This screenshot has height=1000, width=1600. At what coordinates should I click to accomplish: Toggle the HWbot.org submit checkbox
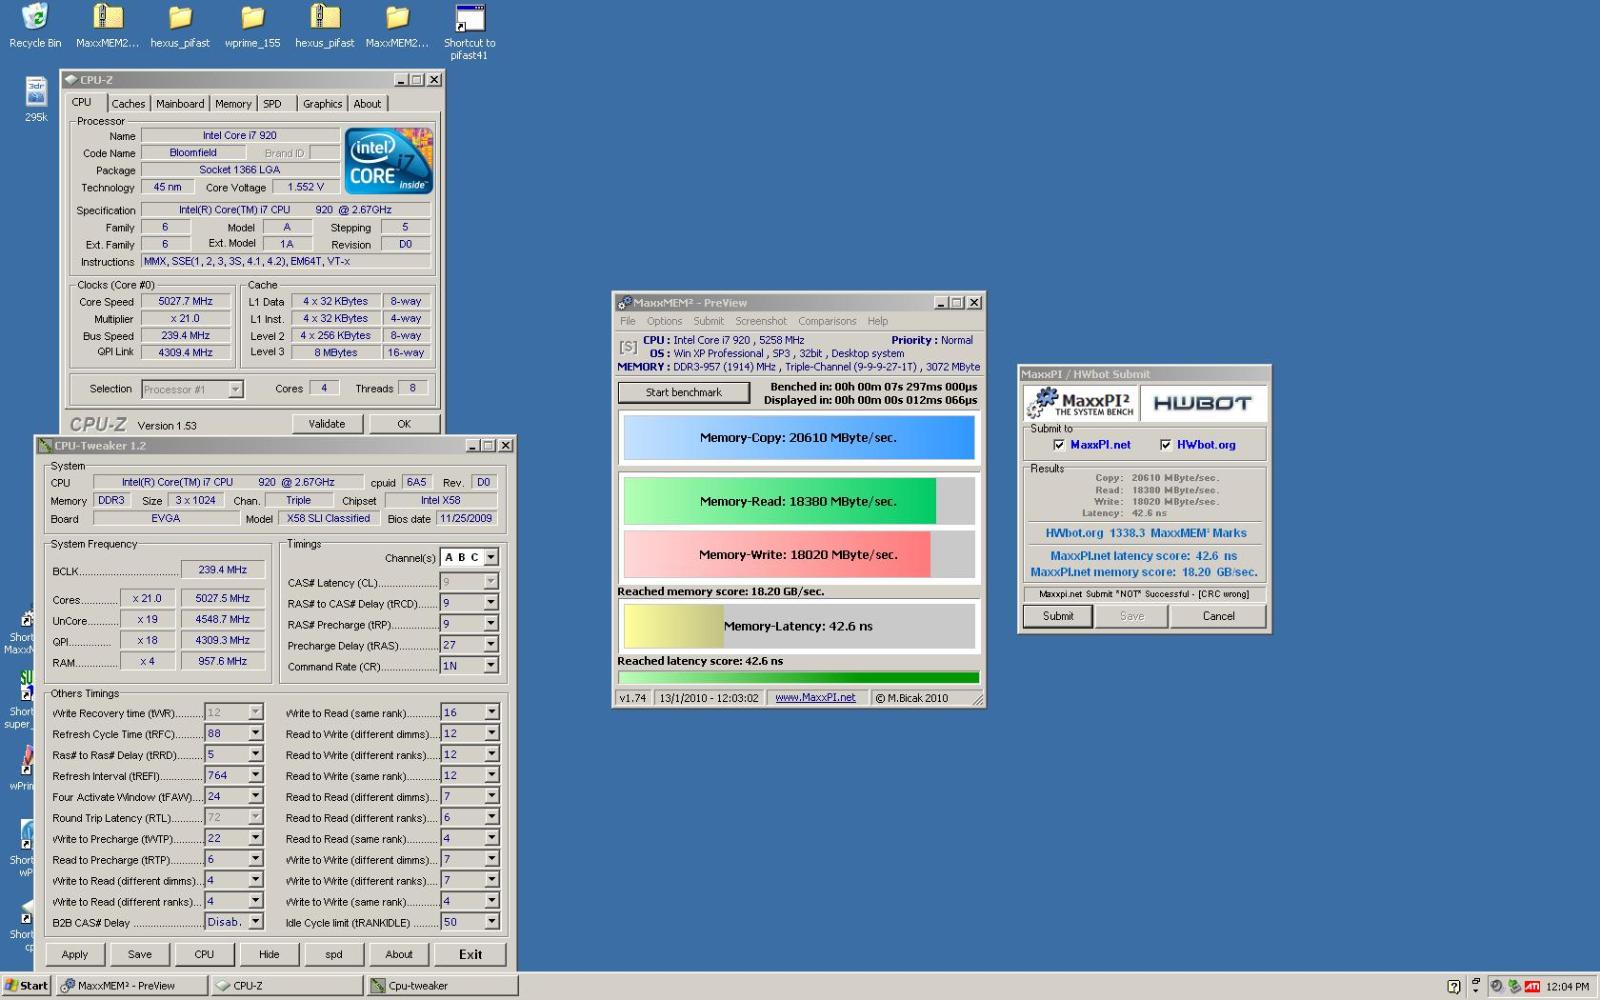1165,445
